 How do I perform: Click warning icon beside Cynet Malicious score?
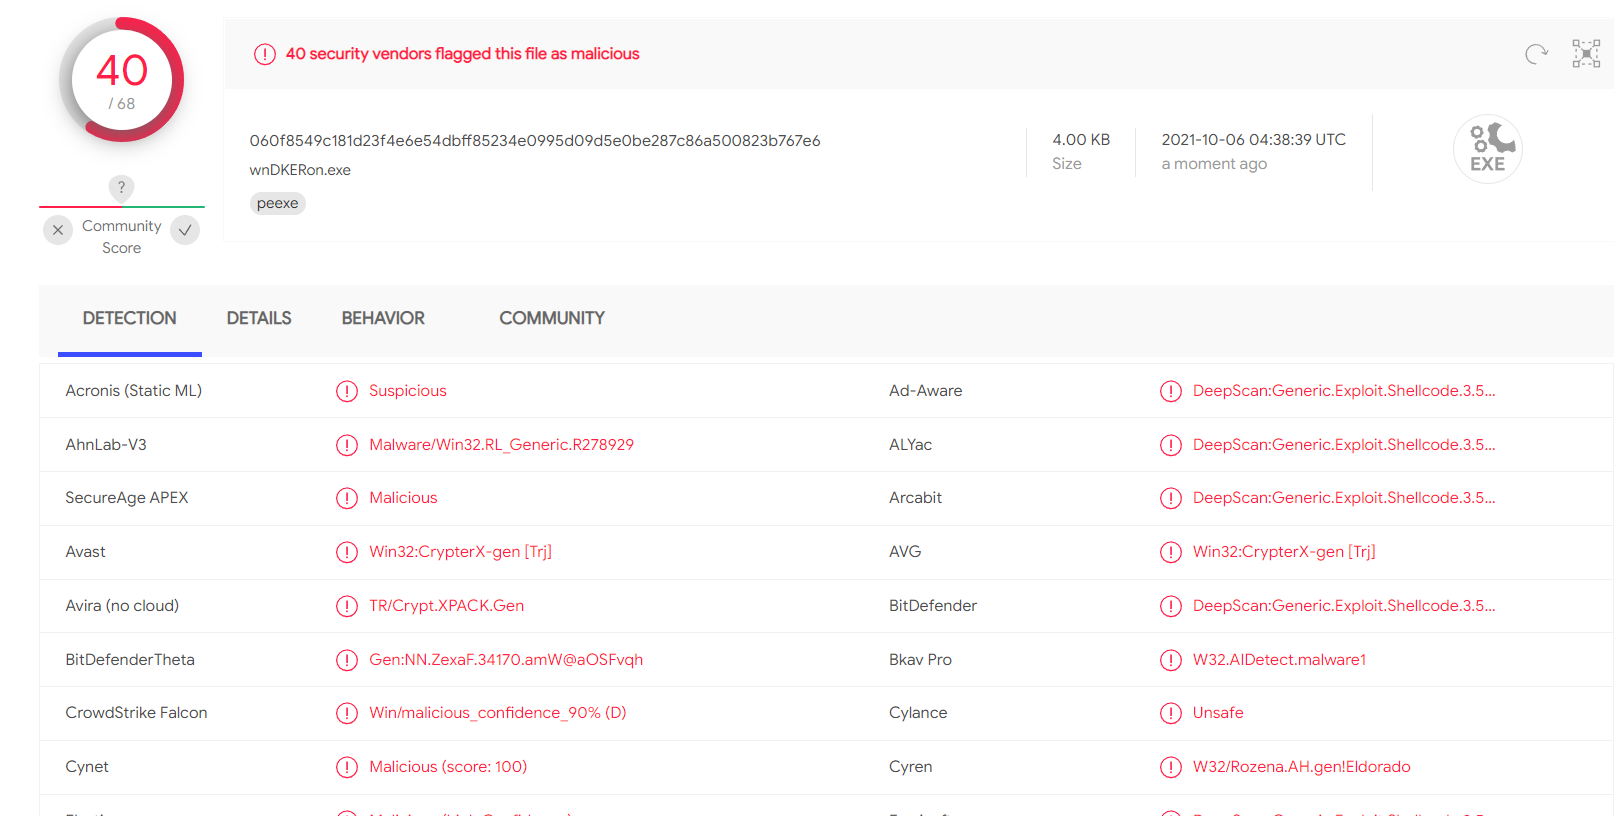coord(347,767)
